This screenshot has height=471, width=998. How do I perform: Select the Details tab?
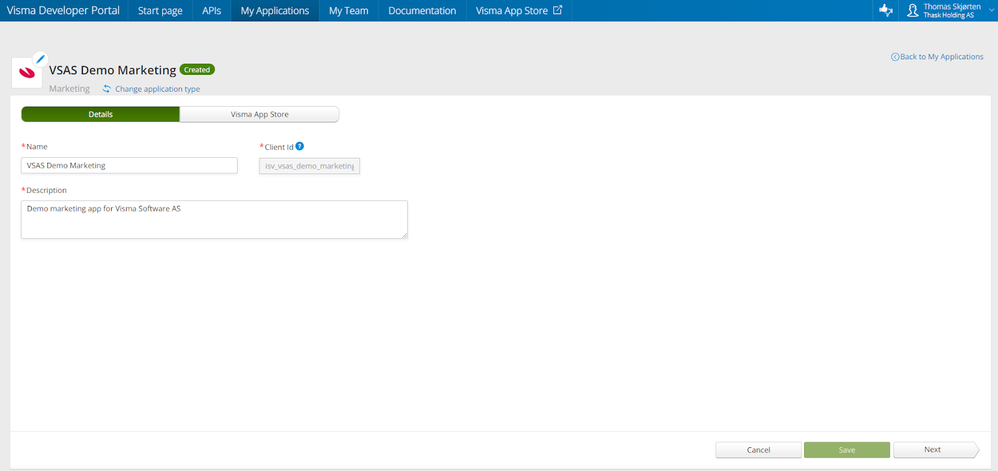[x=101, y=115]
